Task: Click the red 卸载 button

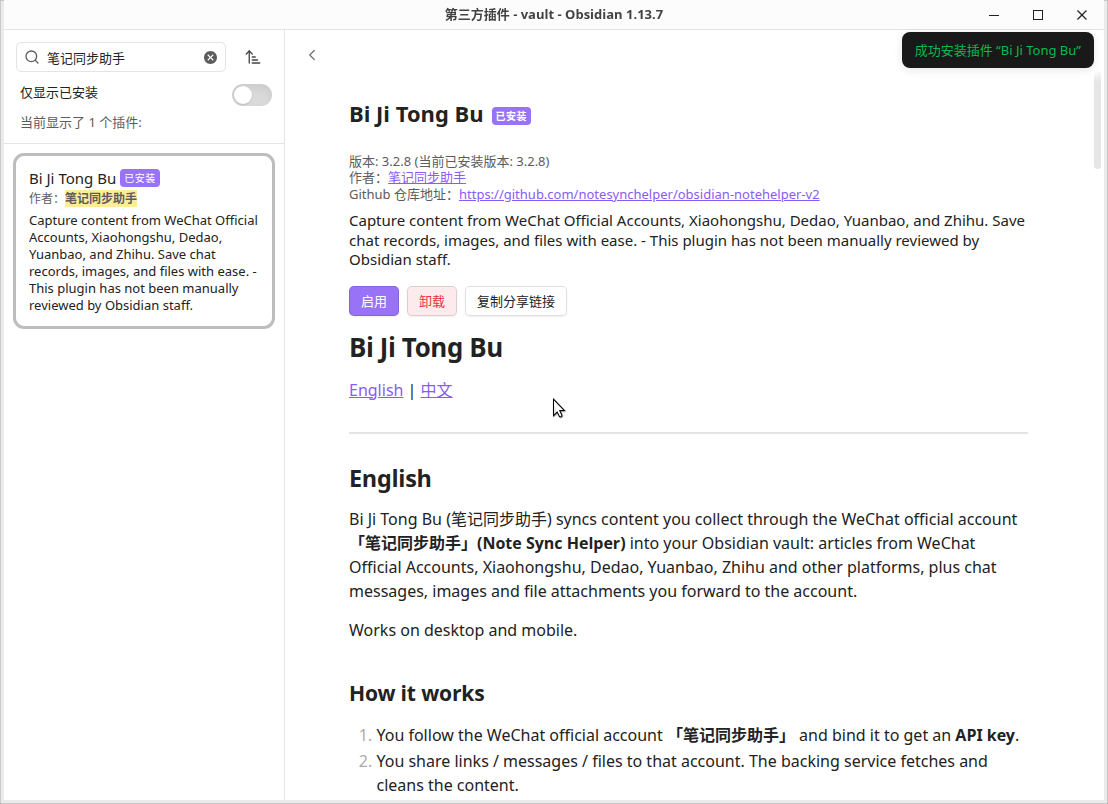Action: tap(432, 302)
